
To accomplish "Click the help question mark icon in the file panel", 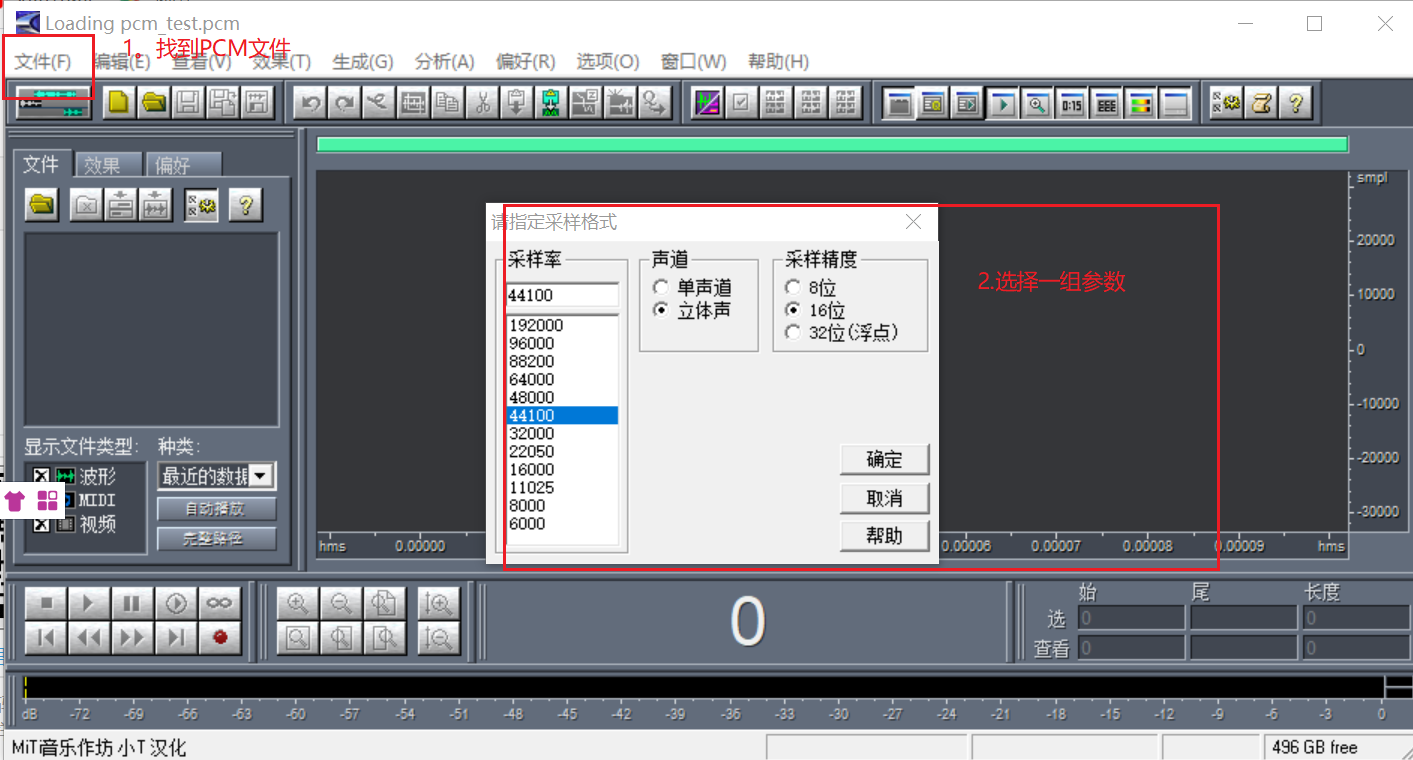I will [x=246, y=204].
